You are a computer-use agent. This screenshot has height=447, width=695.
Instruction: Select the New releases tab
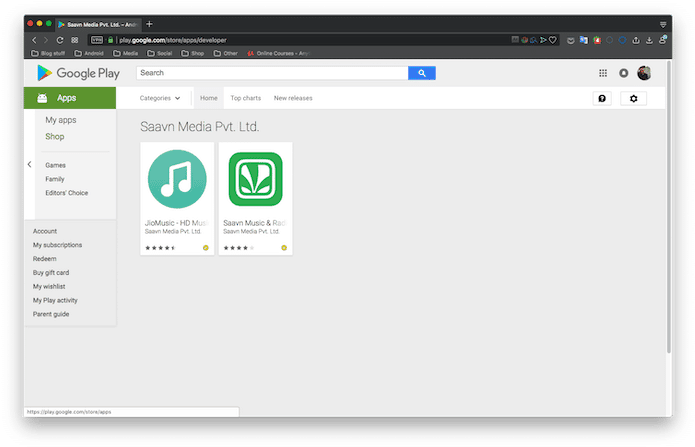pyautogui.click(x=293, y=98)
